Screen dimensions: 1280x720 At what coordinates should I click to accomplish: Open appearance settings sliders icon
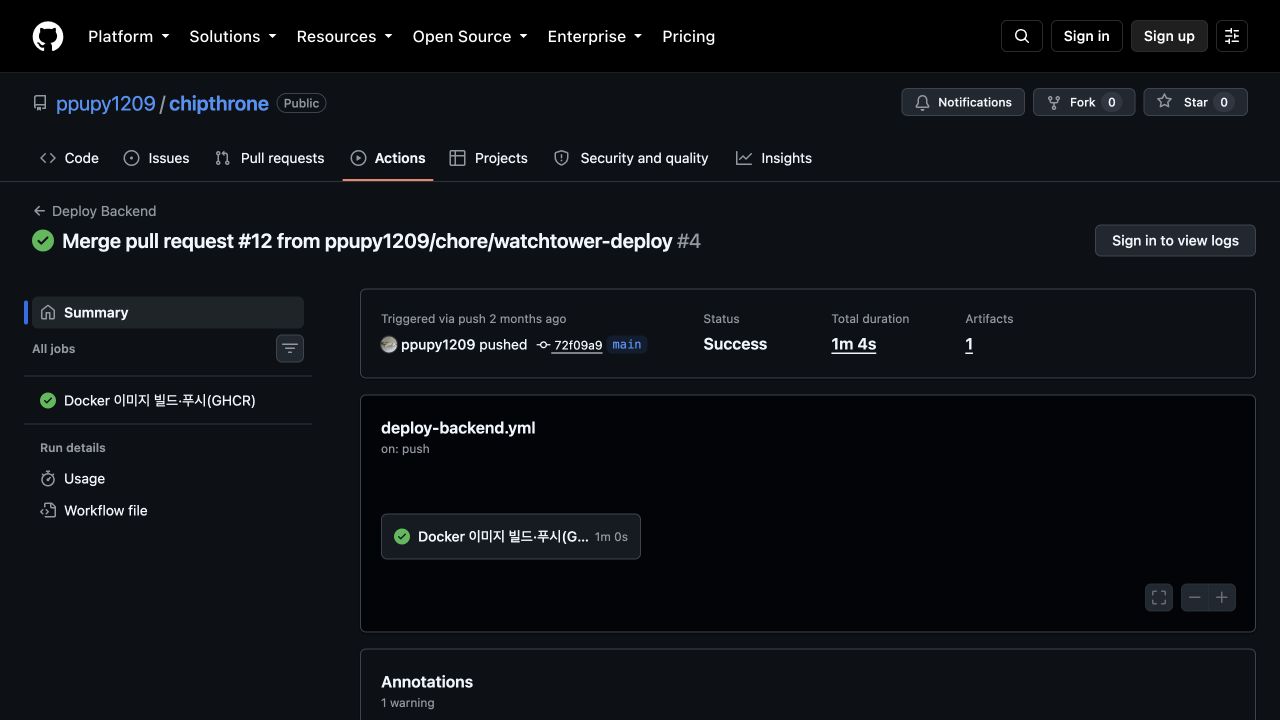click(1232, 36)
